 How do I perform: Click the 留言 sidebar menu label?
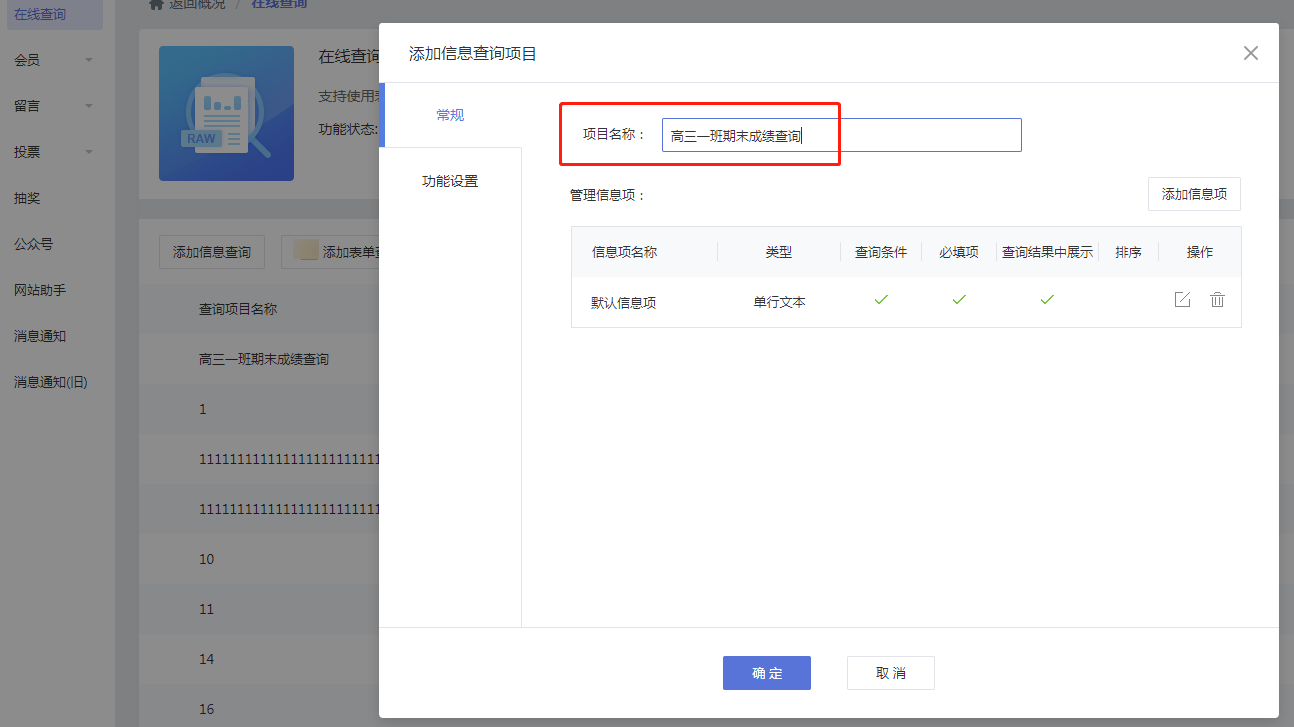tap(27, 106)
